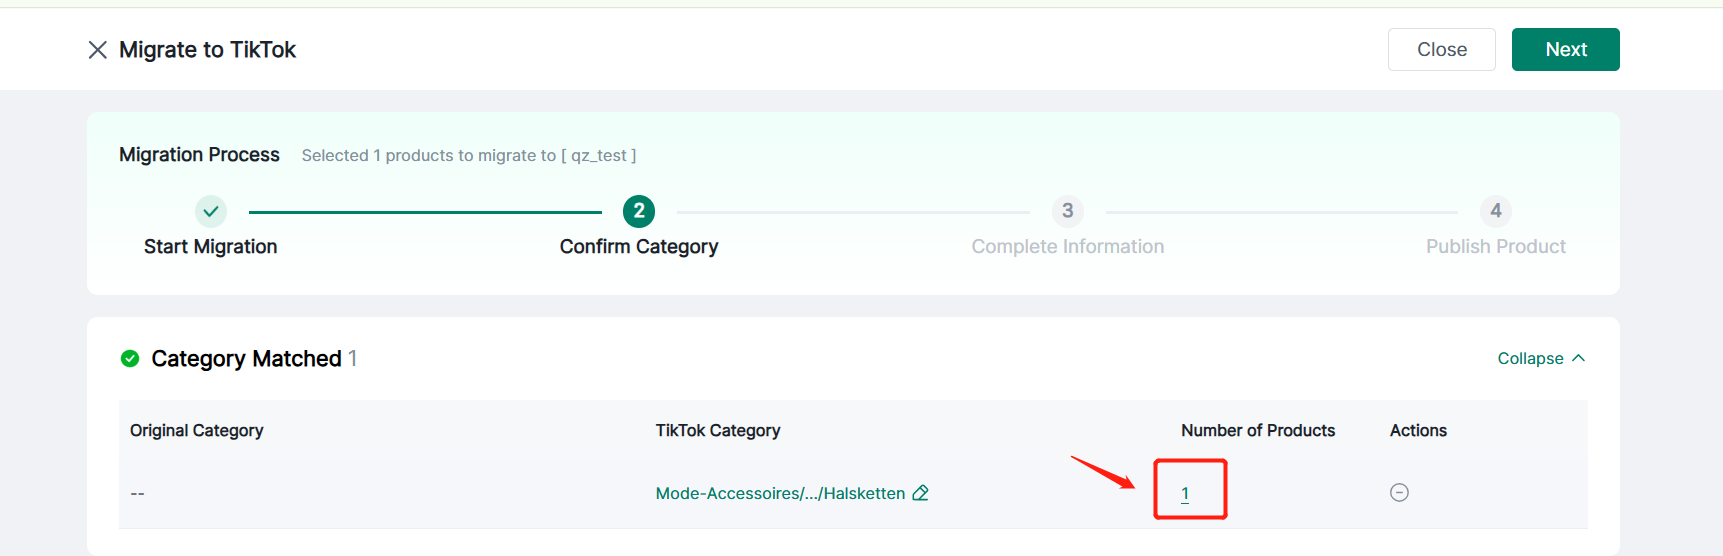Click the step 2 Confirm Category circle

click(x=639, y=211)
